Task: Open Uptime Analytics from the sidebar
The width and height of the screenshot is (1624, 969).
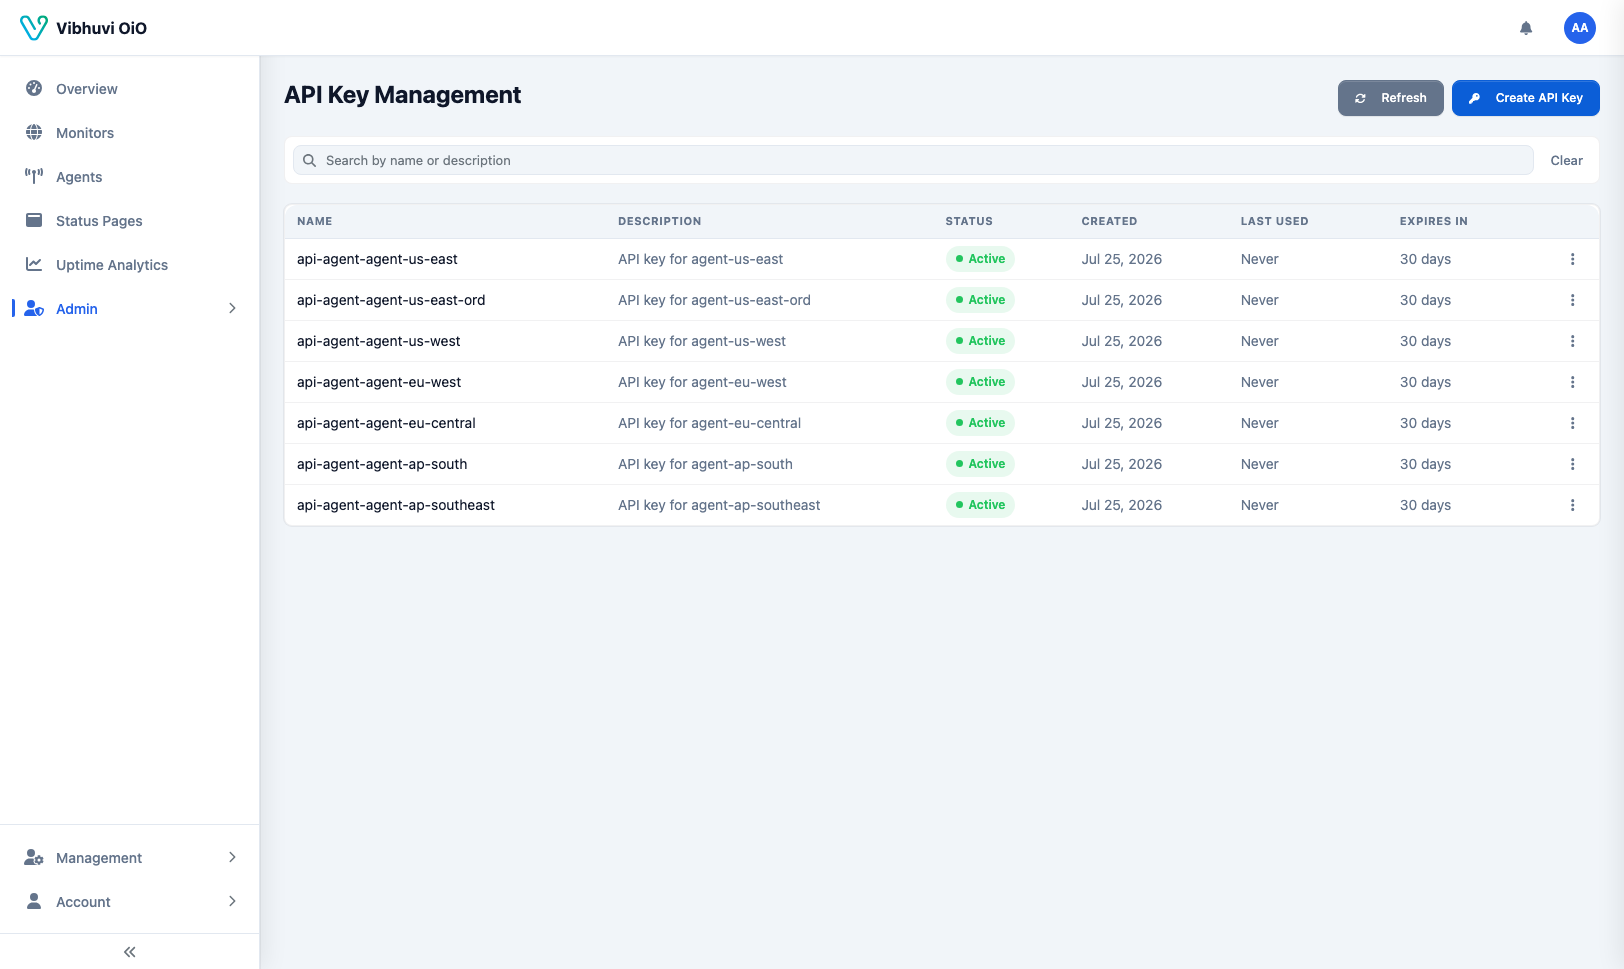Action: coord(130,264)
